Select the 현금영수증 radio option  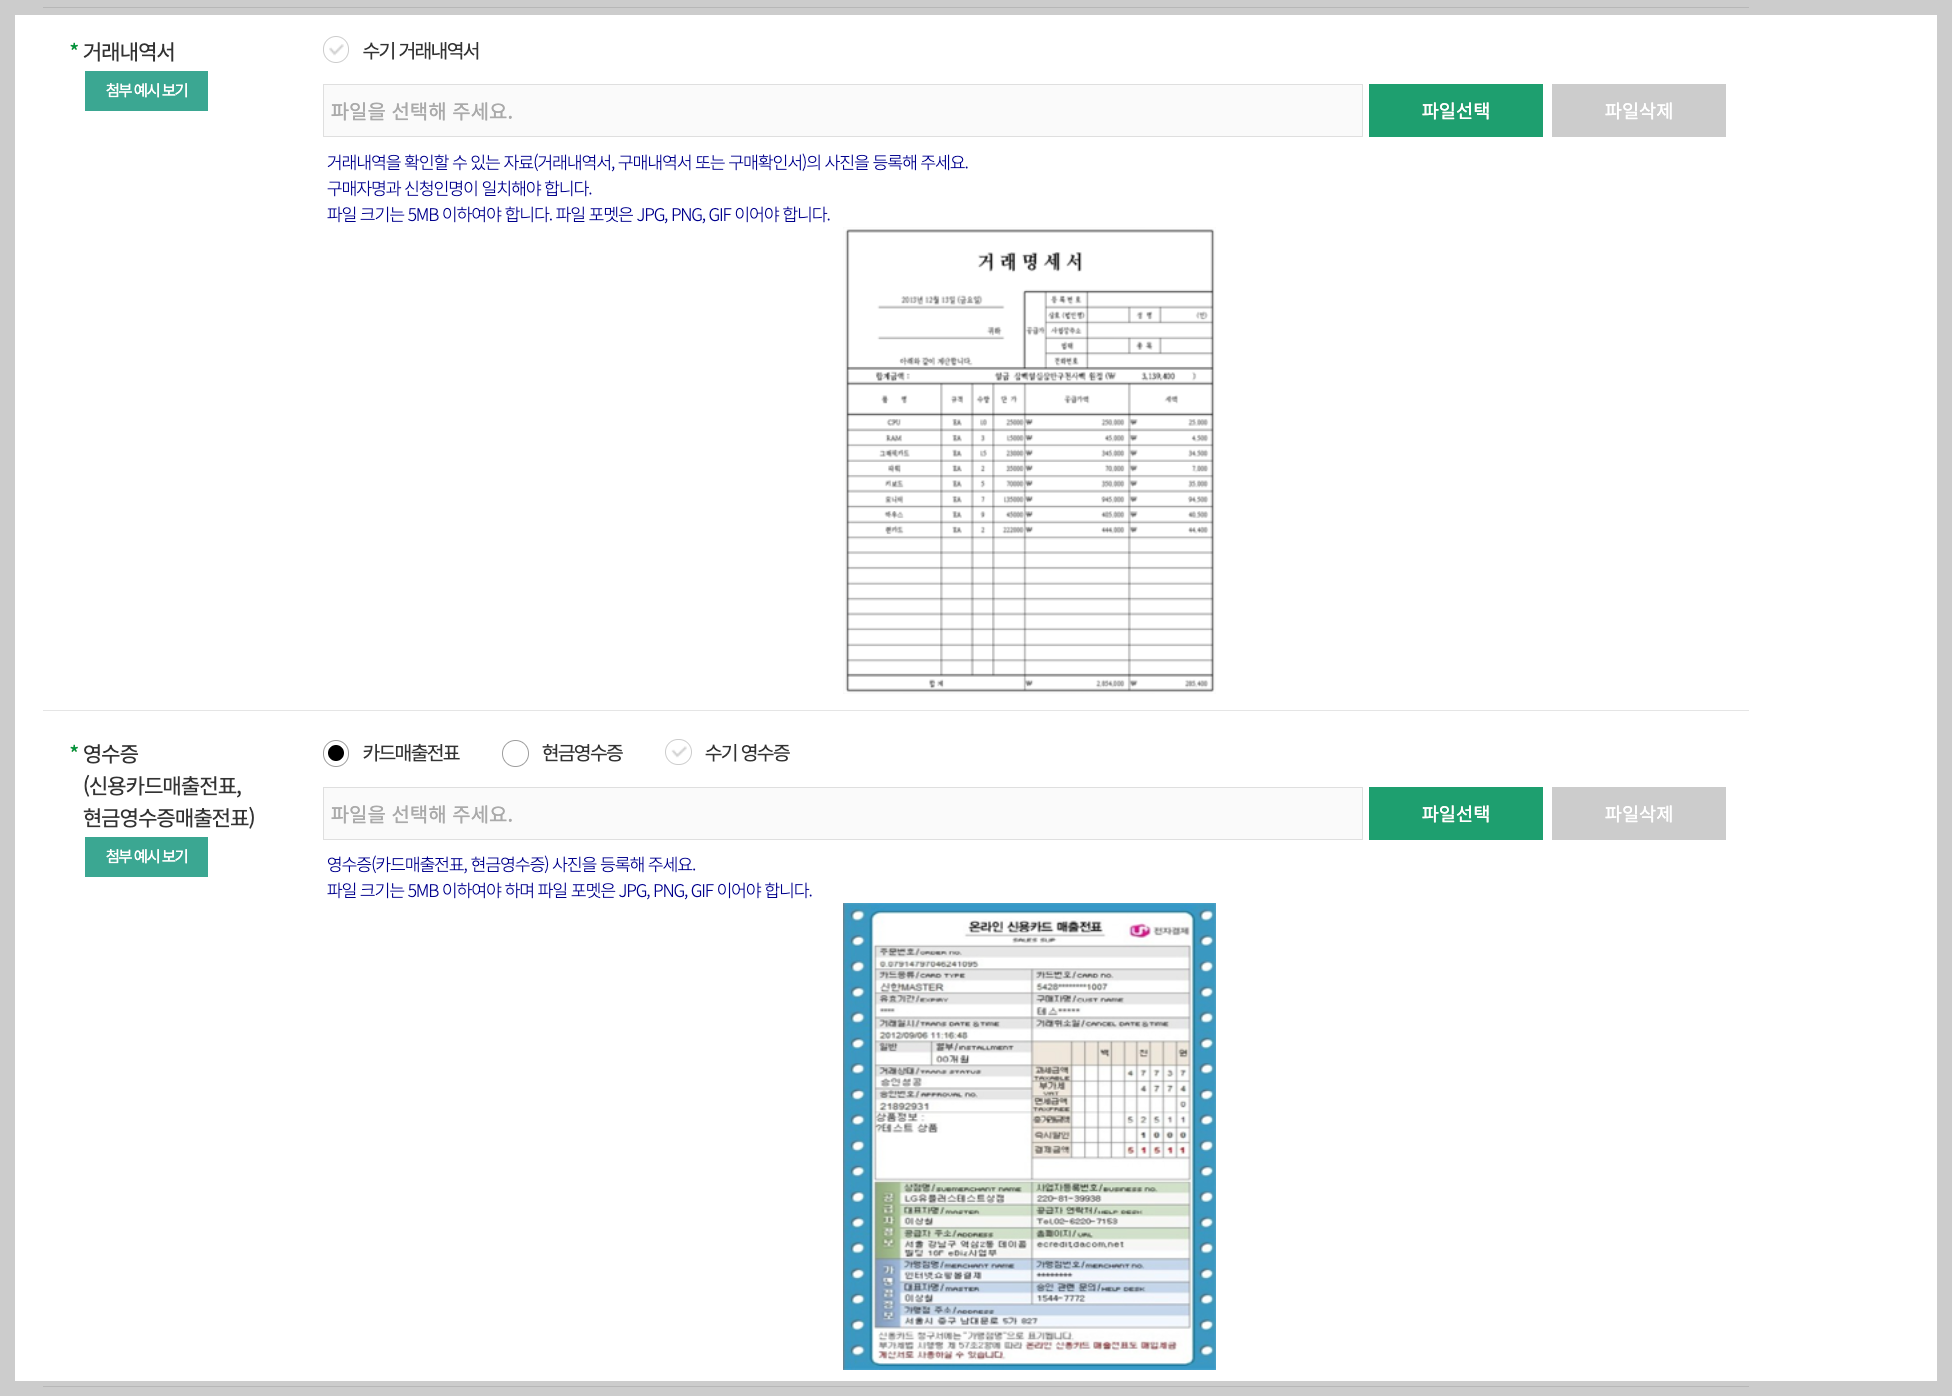515,753
